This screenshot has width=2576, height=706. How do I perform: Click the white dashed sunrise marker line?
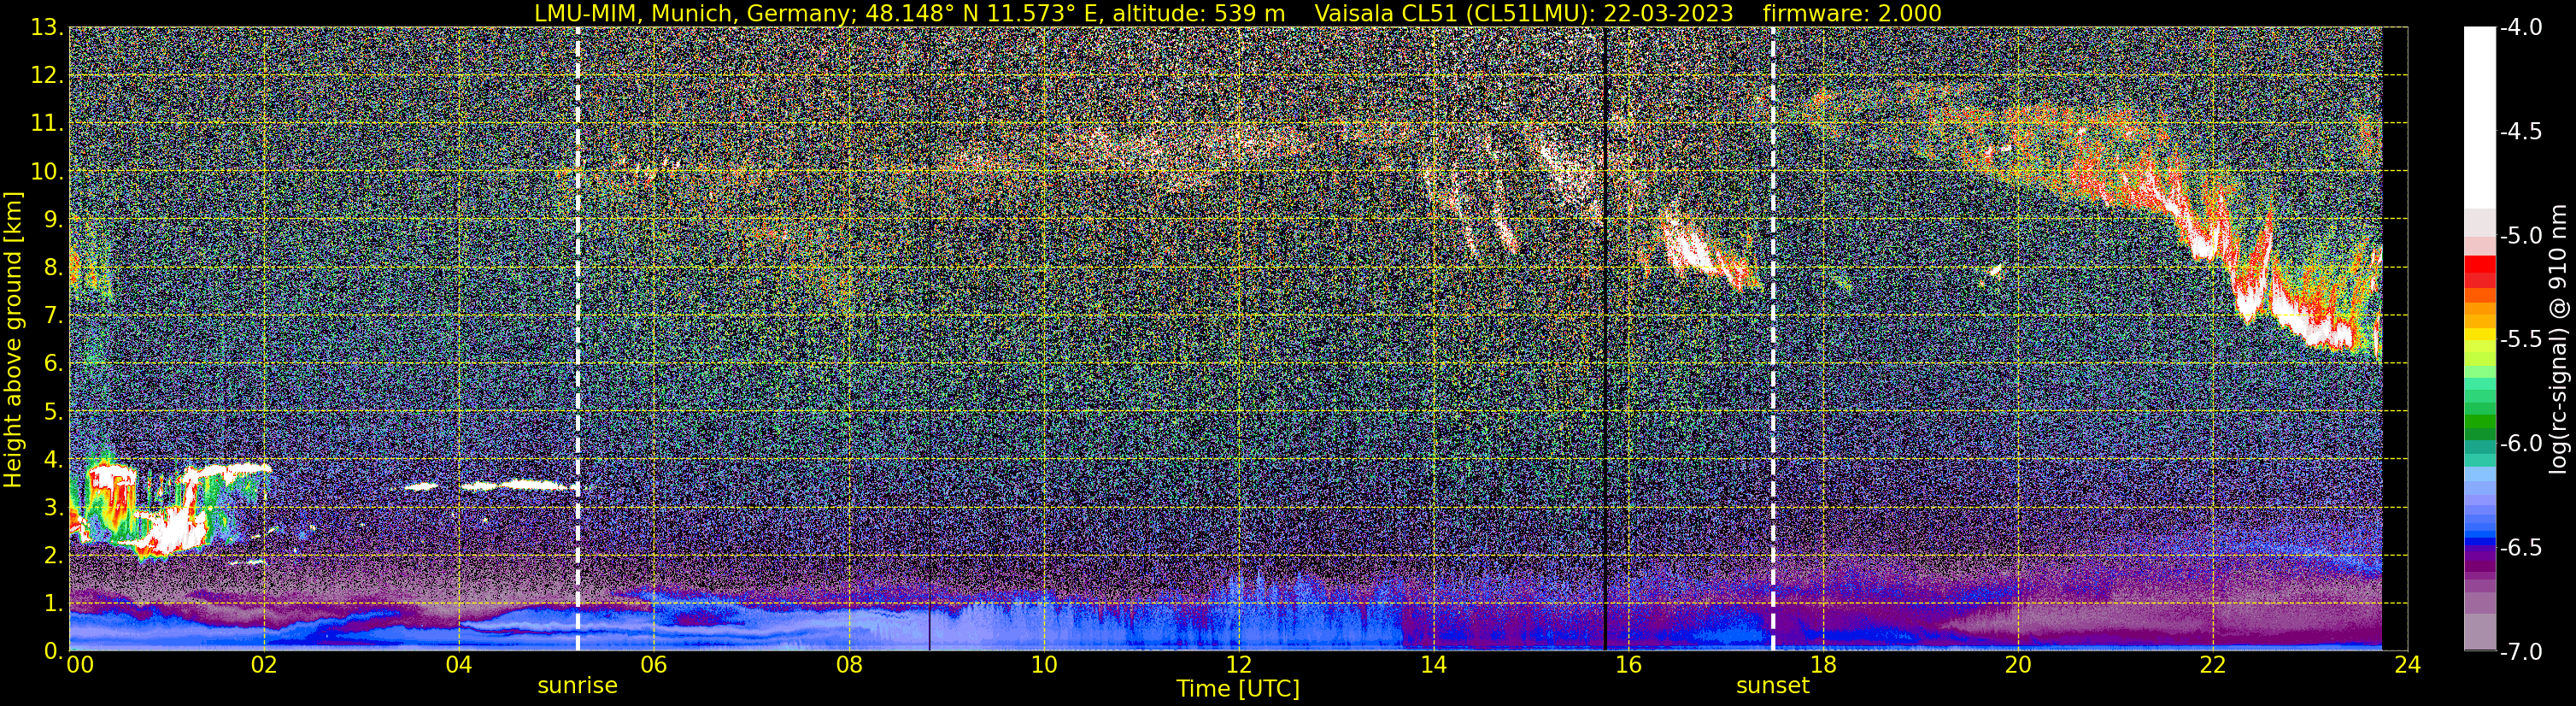[x=578, y=338]
